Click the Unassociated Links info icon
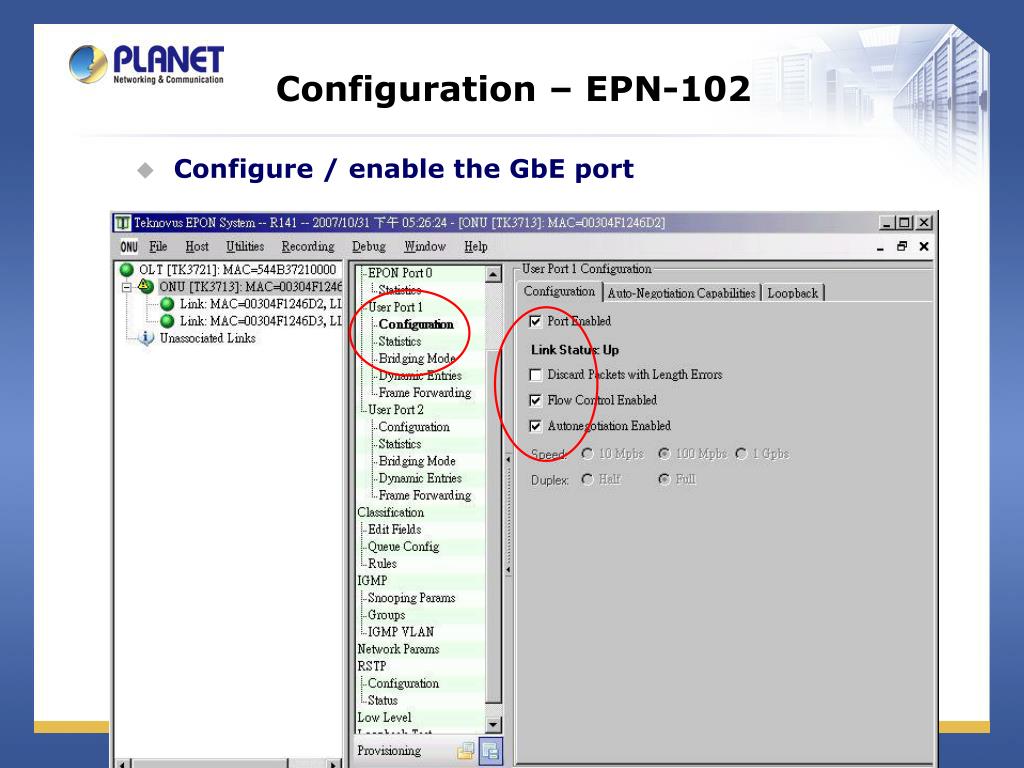Screen dimensions: 1024x768 (146, 338)
